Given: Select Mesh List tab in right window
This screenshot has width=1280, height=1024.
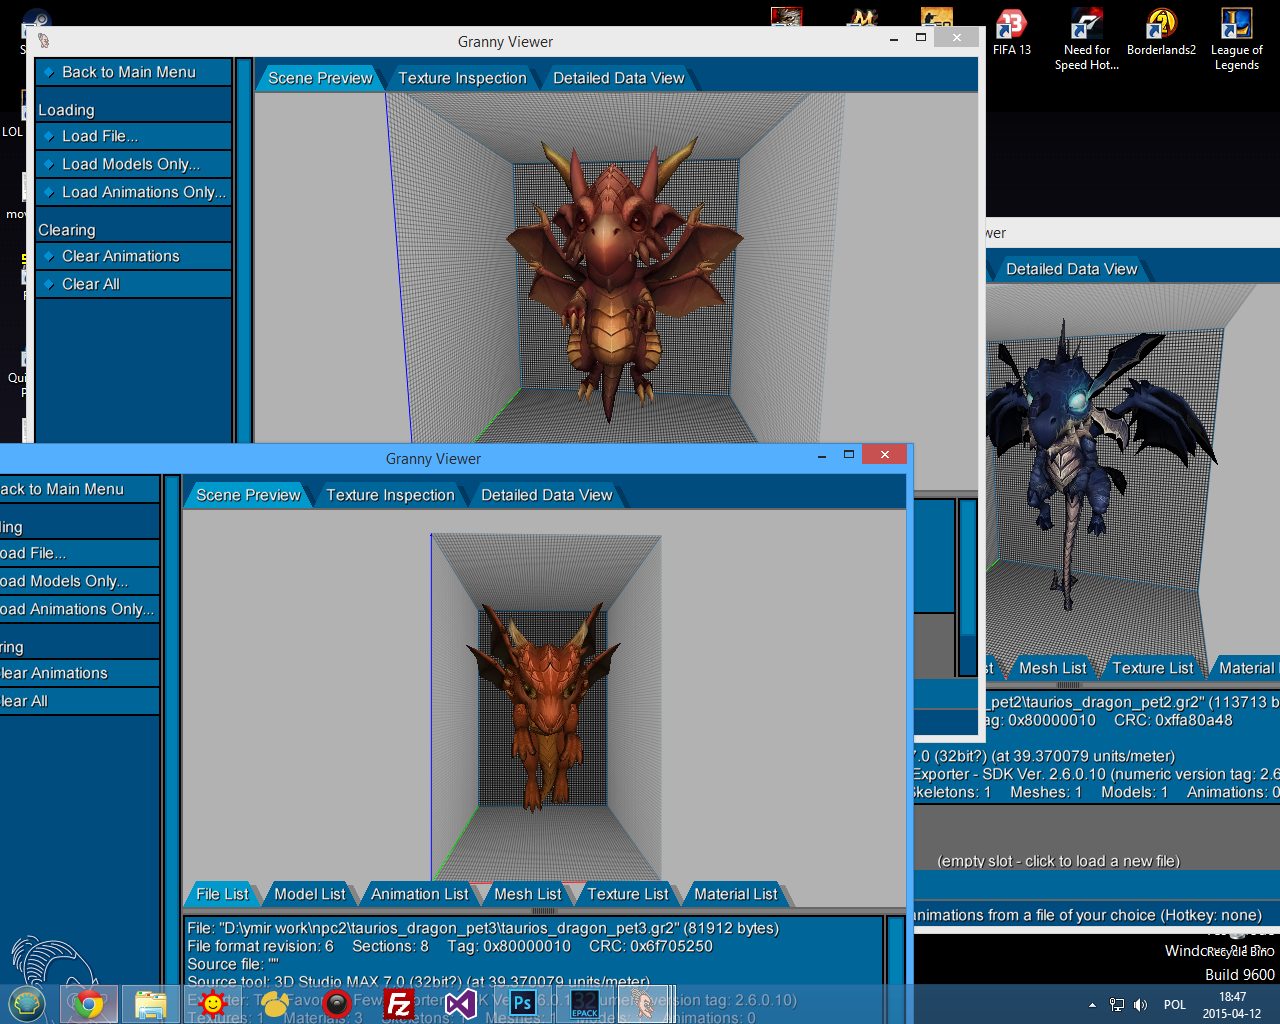Looking at the screenshot, I should (1053, 668).
